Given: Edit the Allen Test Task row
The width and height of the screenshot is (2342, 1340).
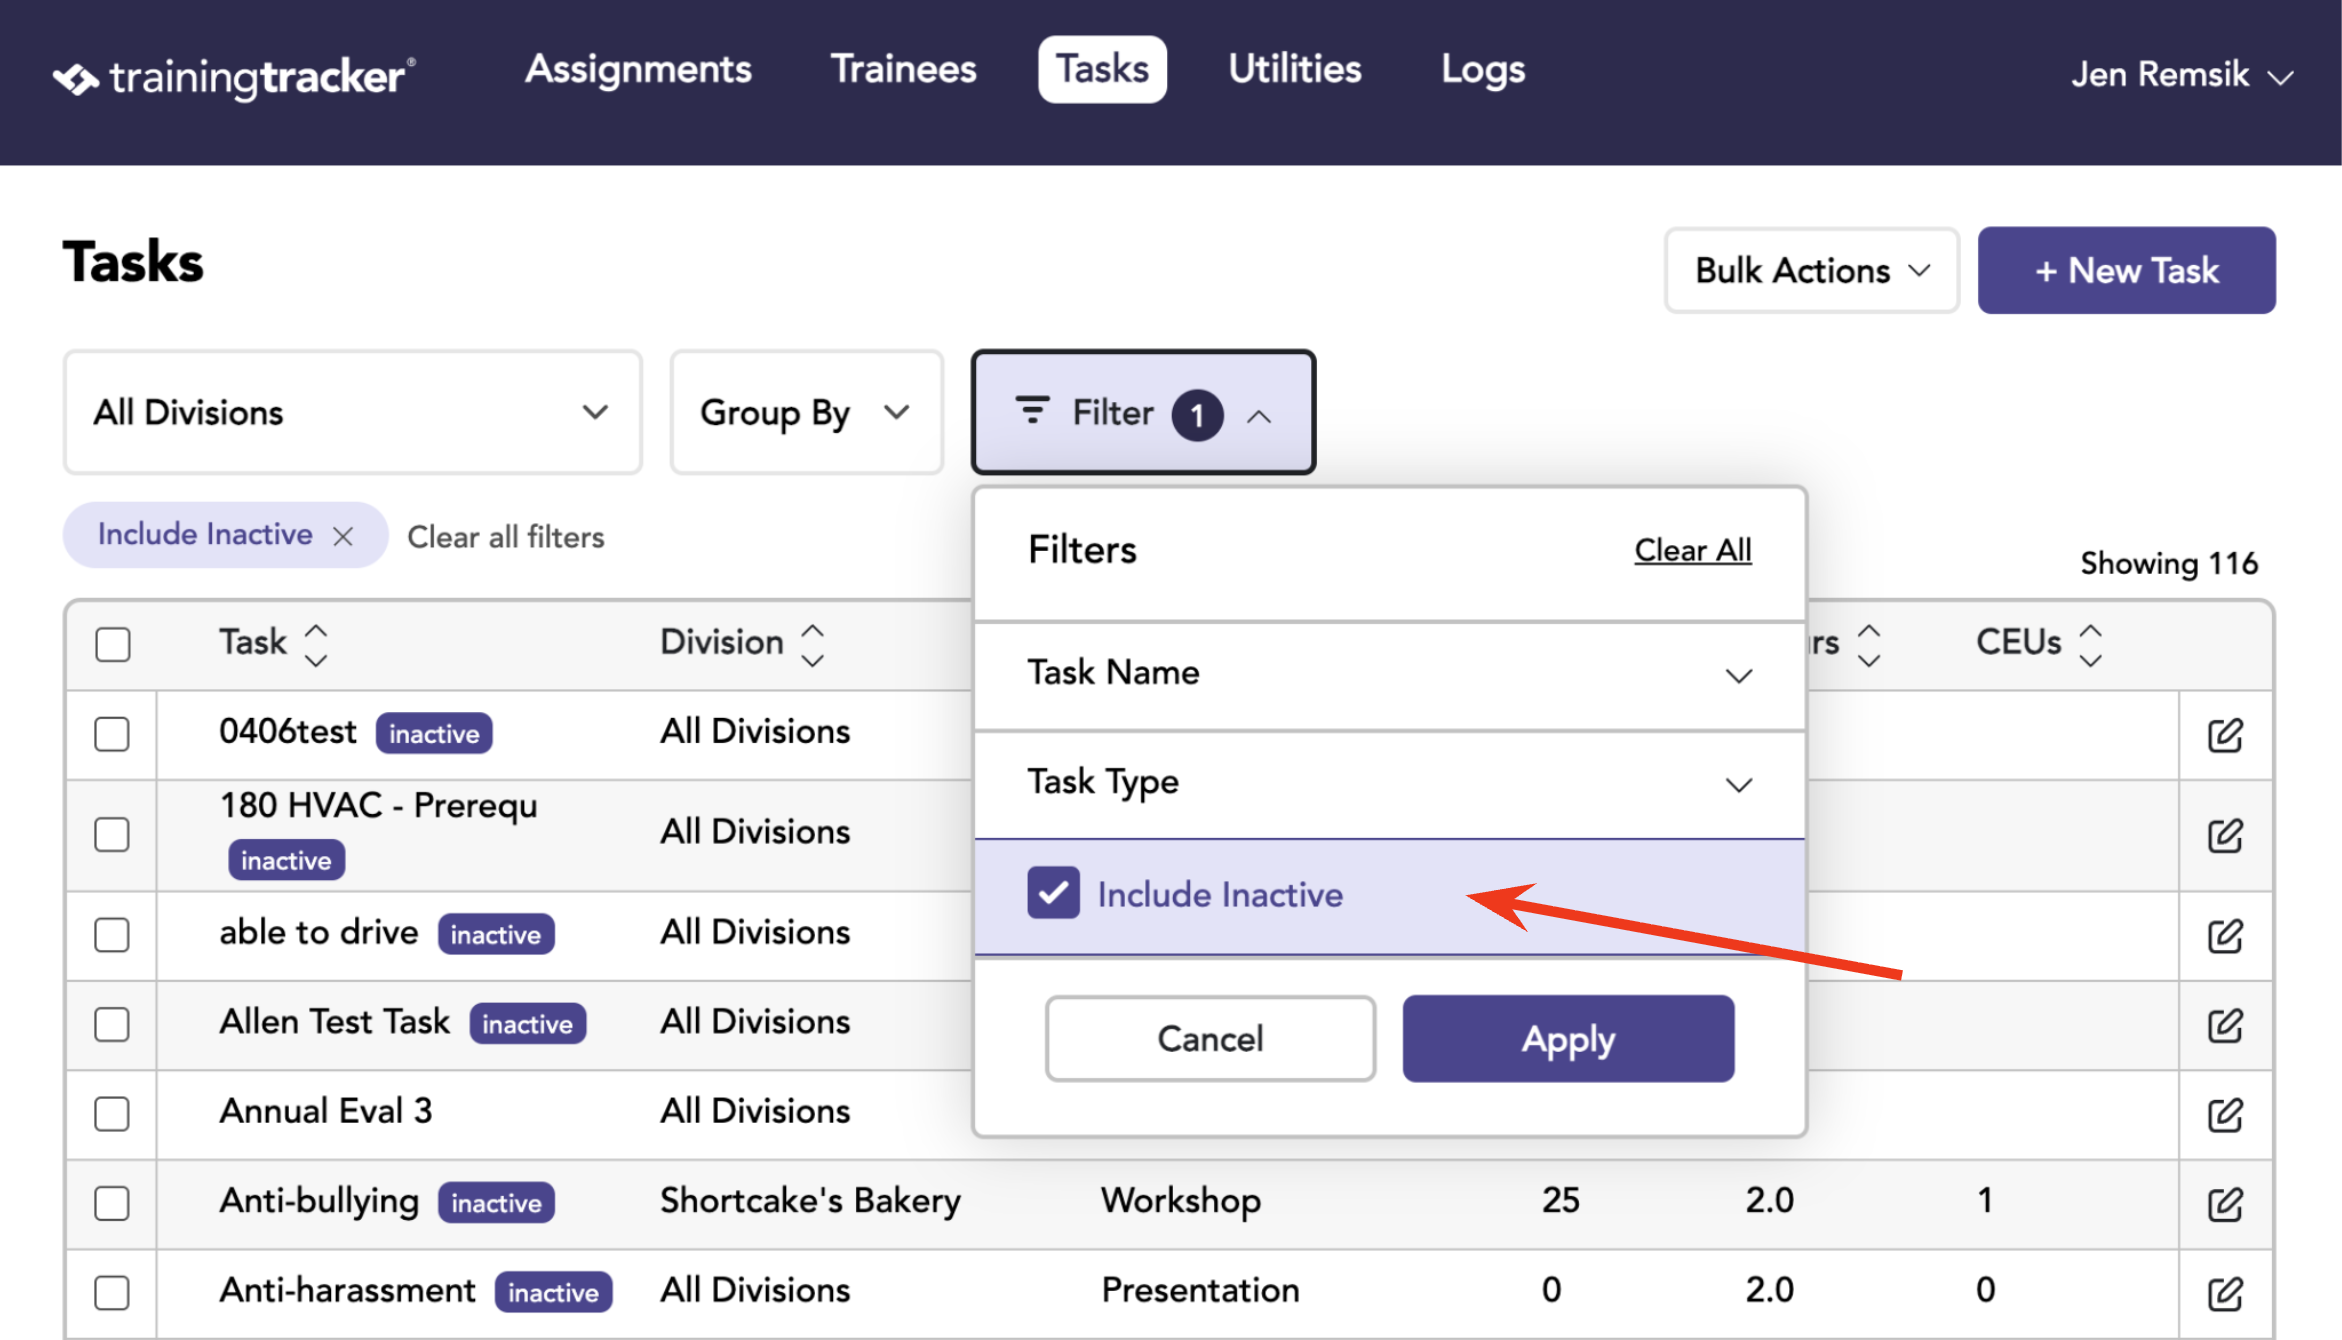Looking at the screenshot, I should tap(2225, 1025).
